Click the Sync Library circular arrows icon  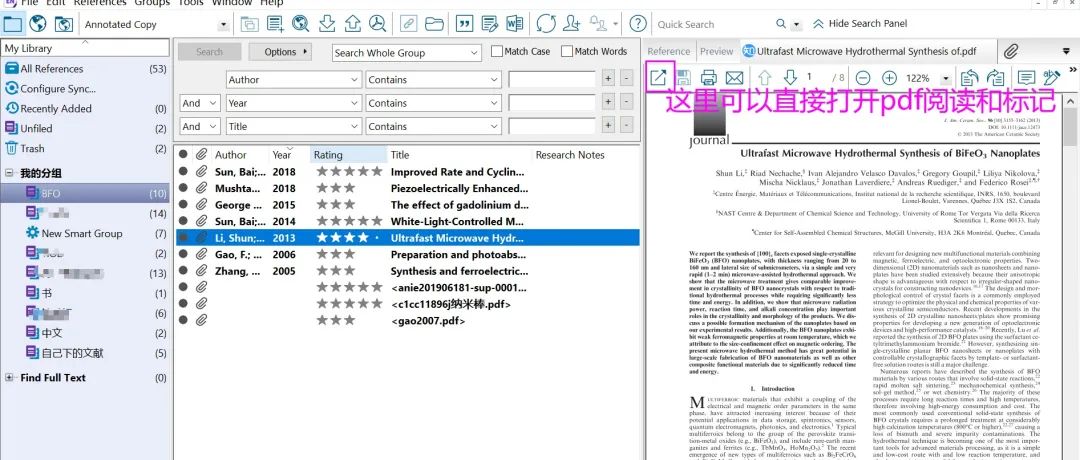546,24
